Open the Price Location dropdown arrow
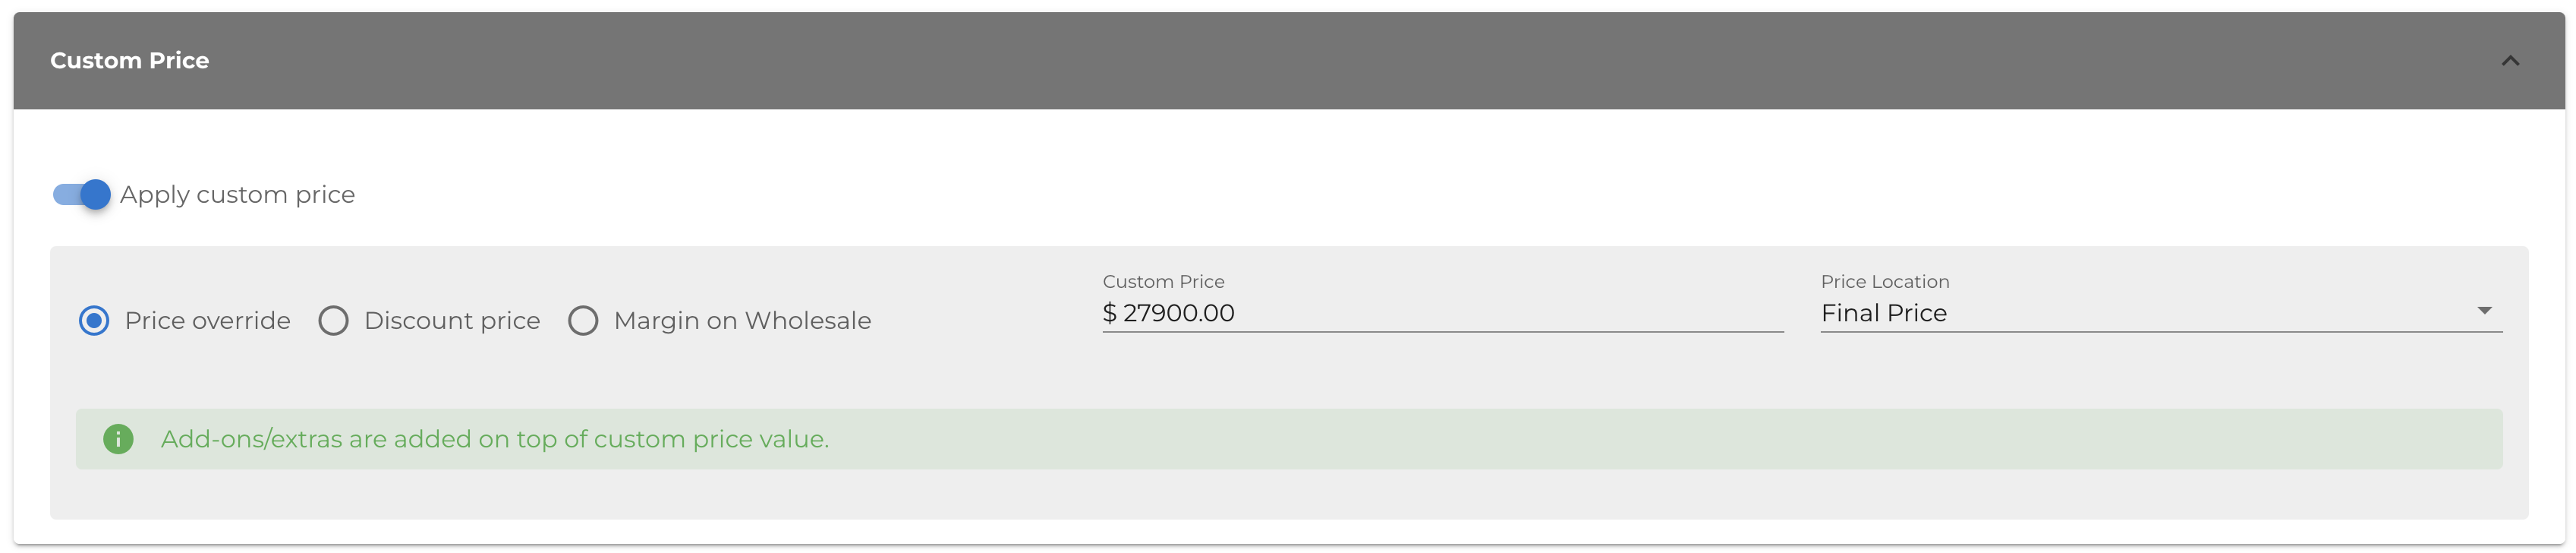Viewport: 2576px width, 553px height. click(2485, 311)
